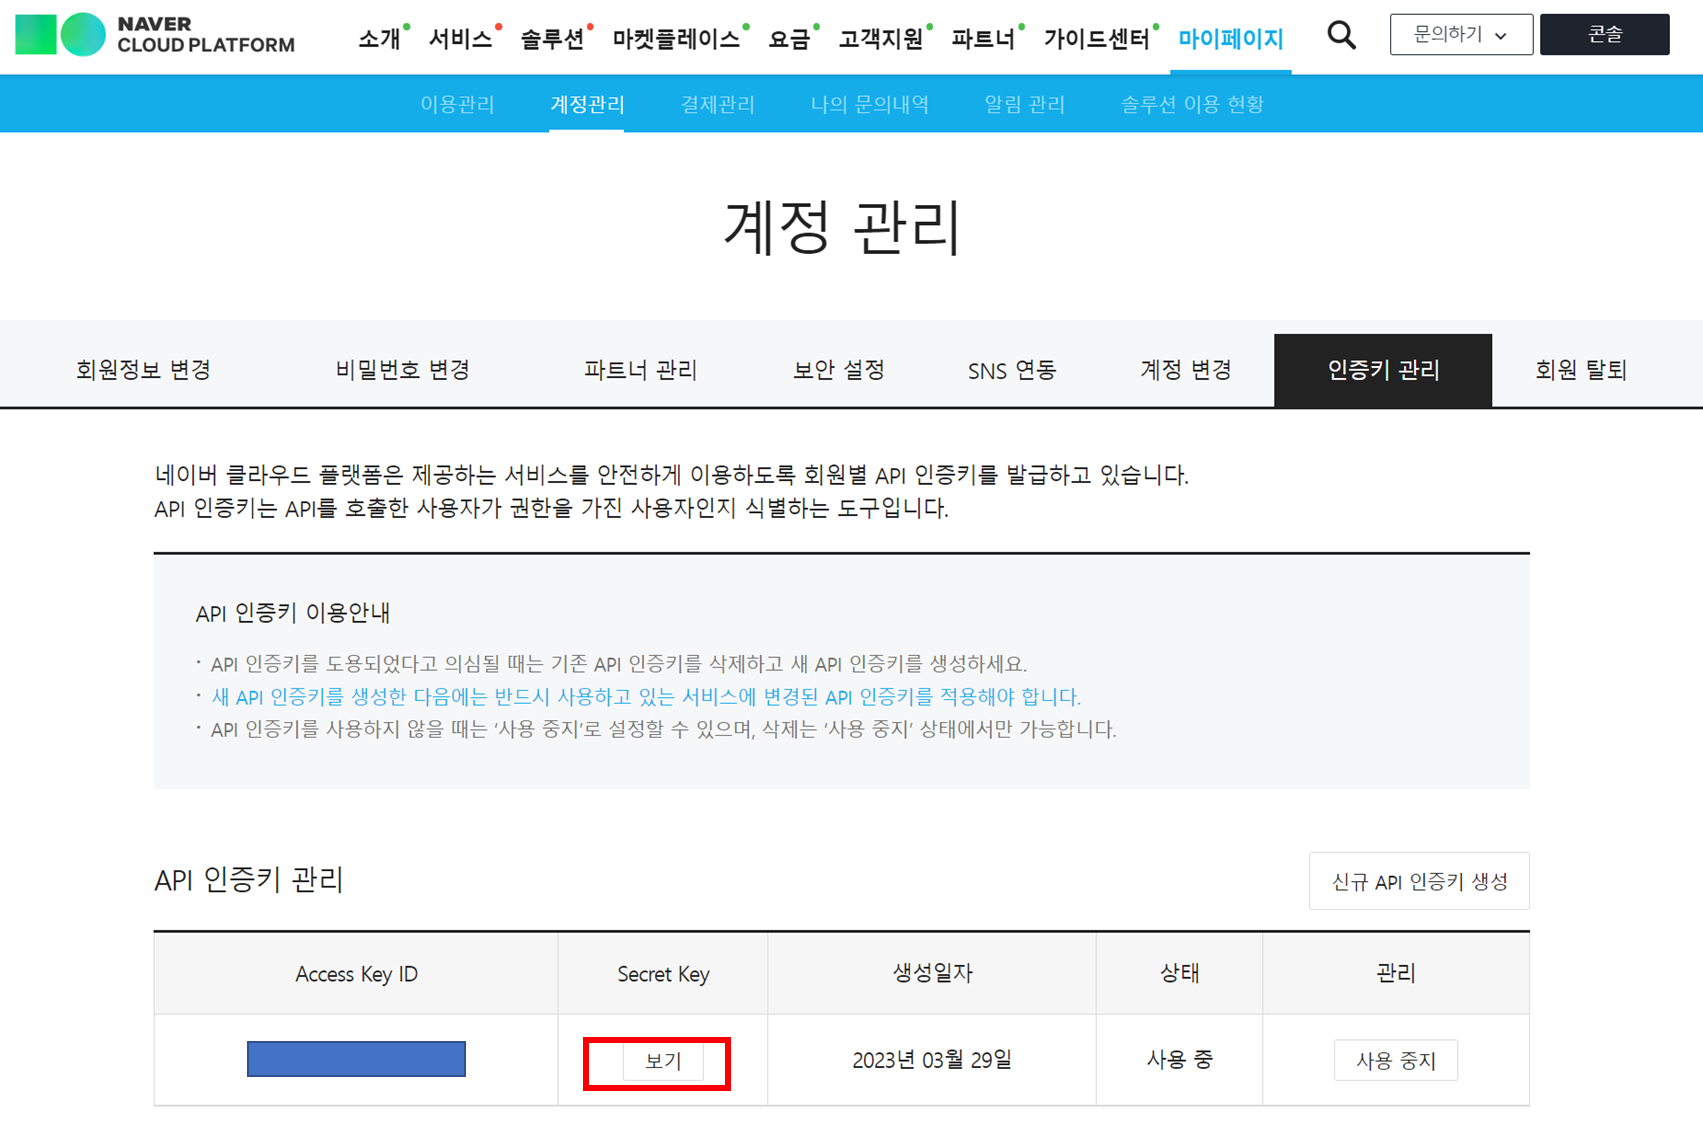Open the 솔루션 menu
The width and height of the screenshot is (1703, 1125).
tap(552, 39)
